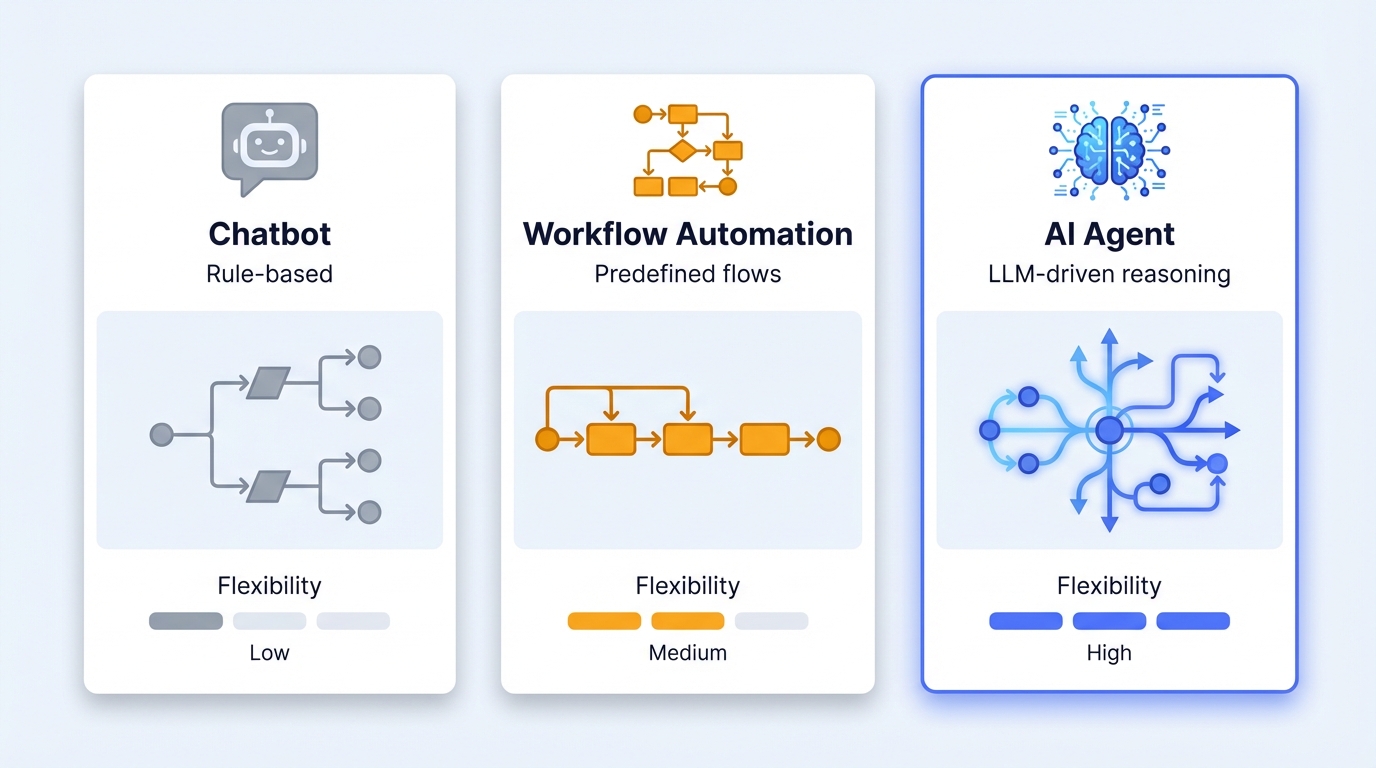Enable the empty flexibility segment on the Workflow card

[x=771, y=621]
